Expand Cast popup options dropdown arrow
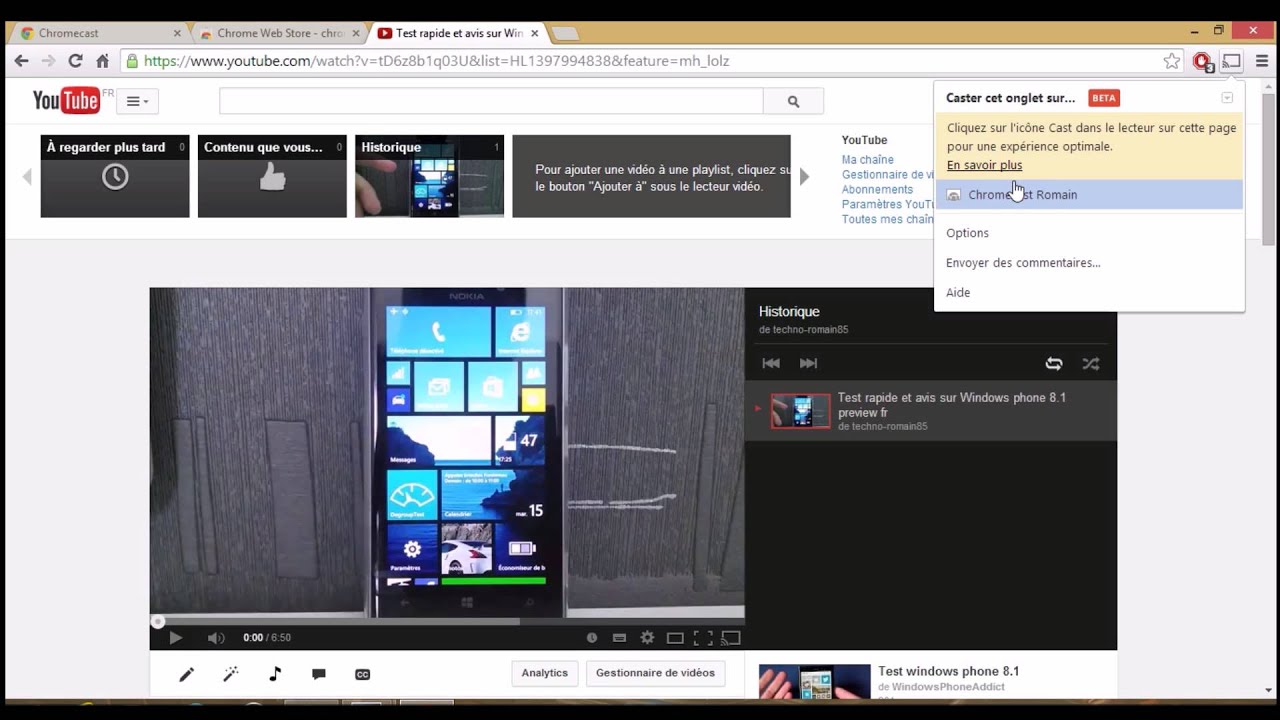The image size is (1280, 720). pyautogui.click(x=1227, y=98)
